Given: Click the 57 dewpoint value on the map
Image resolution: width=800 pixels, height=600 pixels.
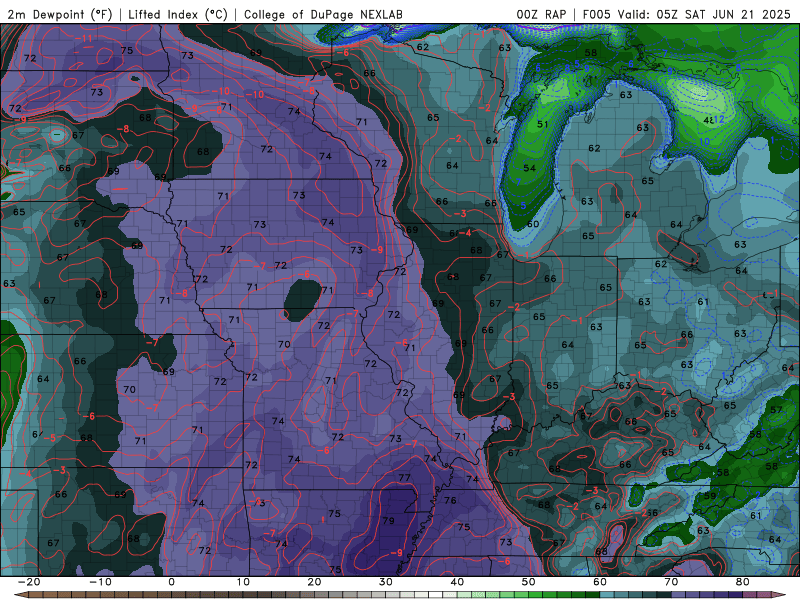Looking at the screenshot, I should click(776, 410).
